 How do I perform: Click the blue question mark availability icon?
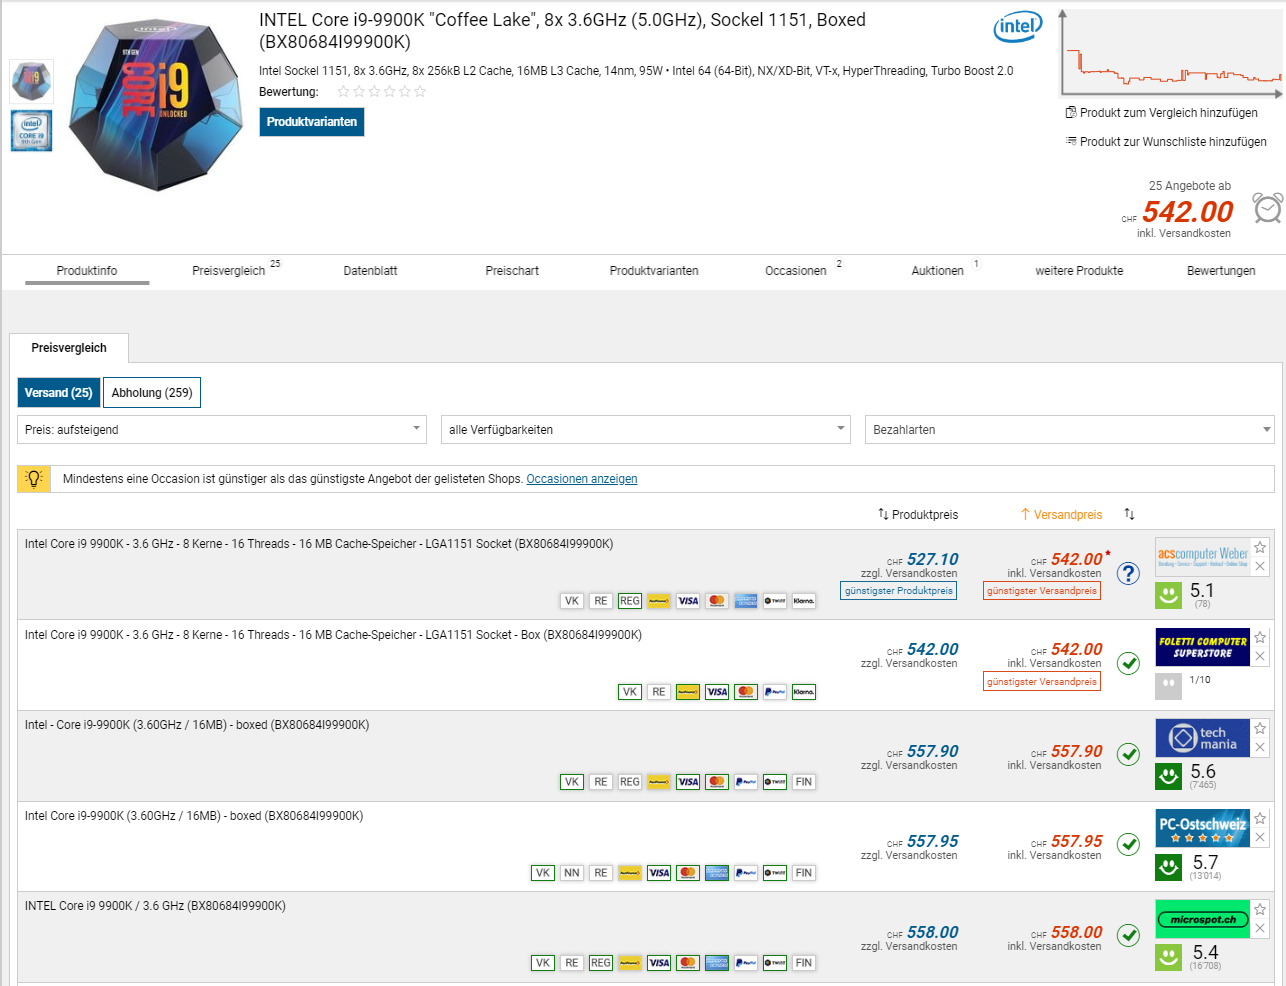pos(1128,573)
